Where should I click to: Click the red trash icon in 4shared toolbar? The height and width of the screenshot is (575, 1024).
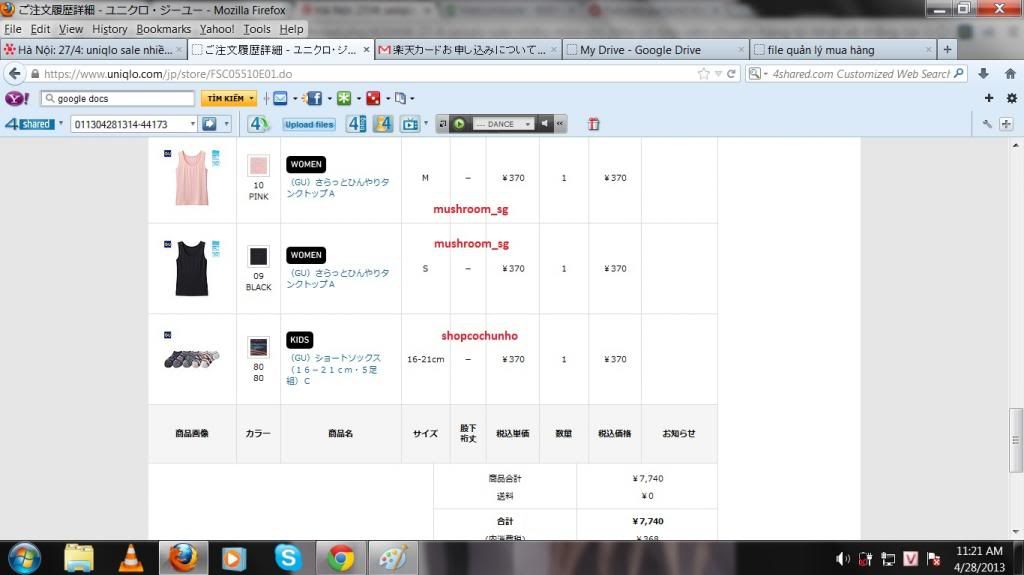(593, 124)
